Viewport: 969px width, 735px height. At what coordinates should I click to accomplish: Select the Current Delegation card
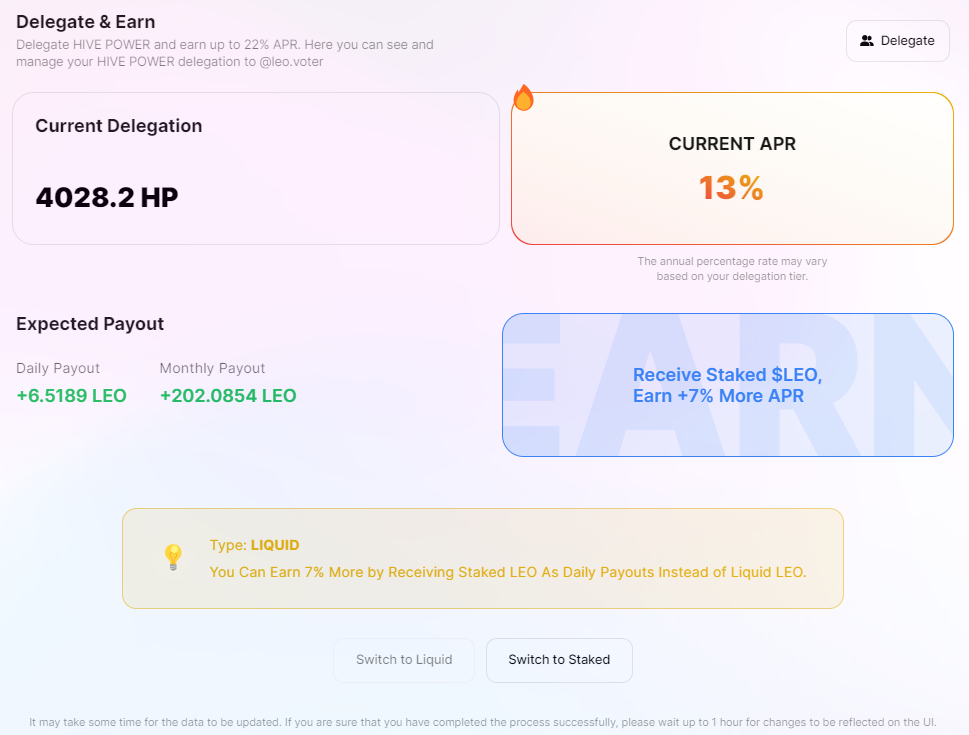tap(256, 169)
